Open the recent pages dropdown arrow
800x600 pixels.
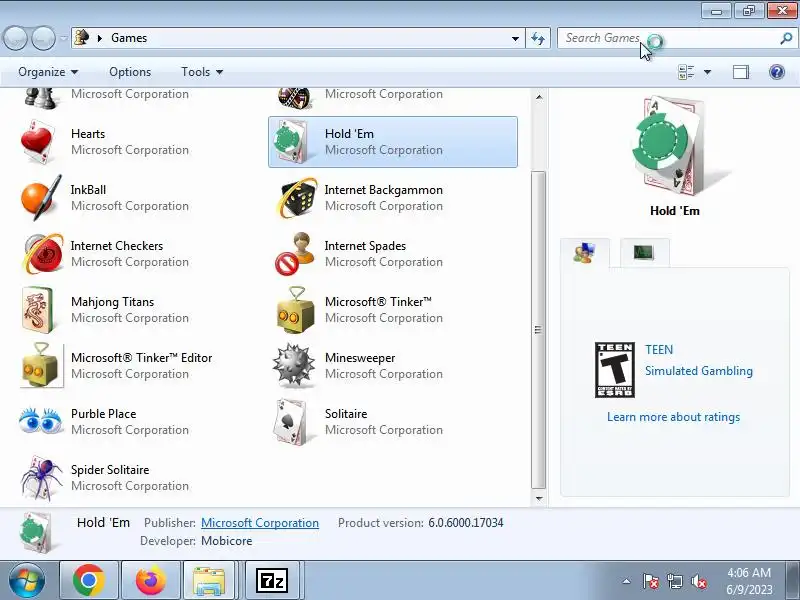click(63, 38)
